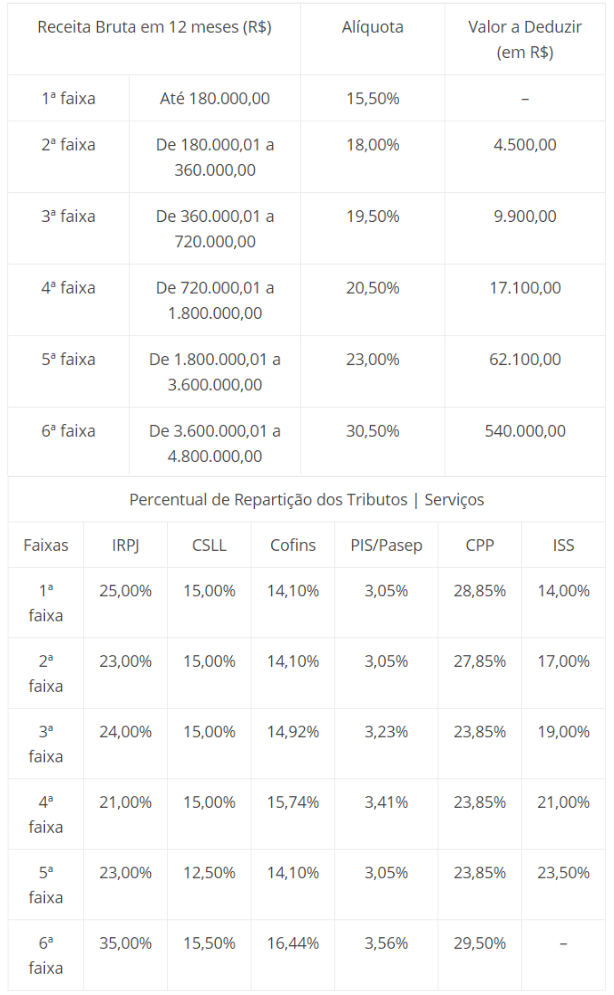Image resolution: width=614 pixels, height=995 pixels.
Task: Click the 29,50% CPP value
Action: [x=479, y=943]
